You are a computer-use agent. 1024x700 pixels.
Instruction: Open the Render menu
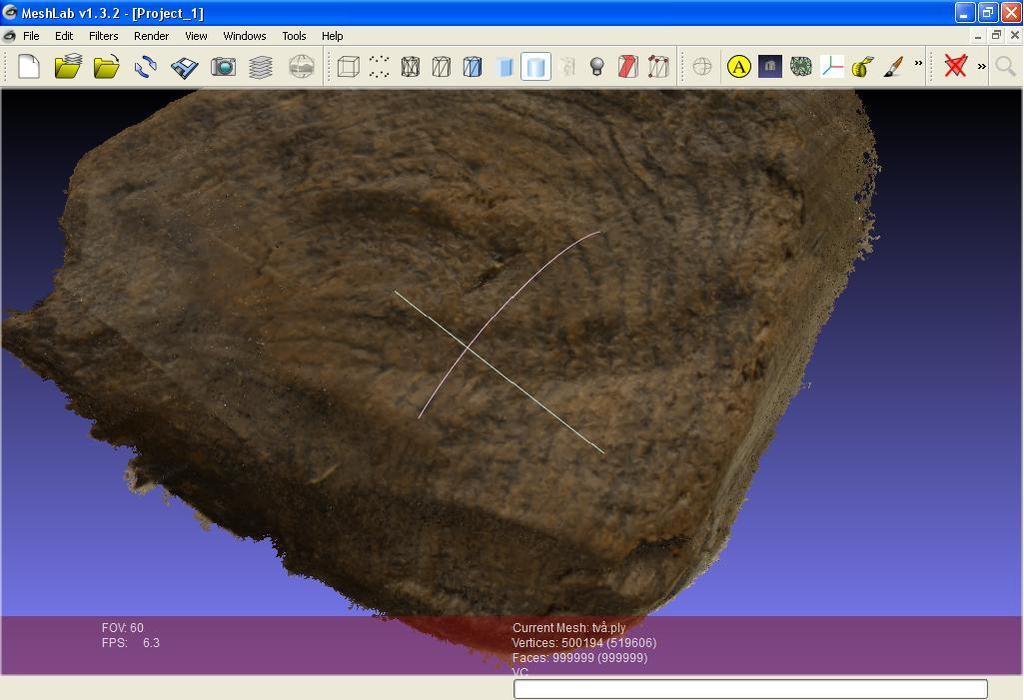point(152,36)
